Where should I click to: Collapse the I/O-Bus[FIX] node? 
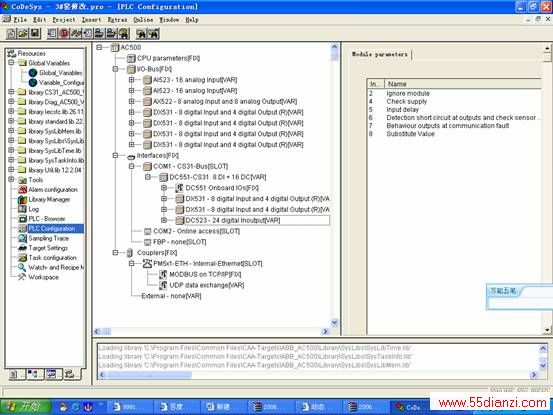point(115,69)
